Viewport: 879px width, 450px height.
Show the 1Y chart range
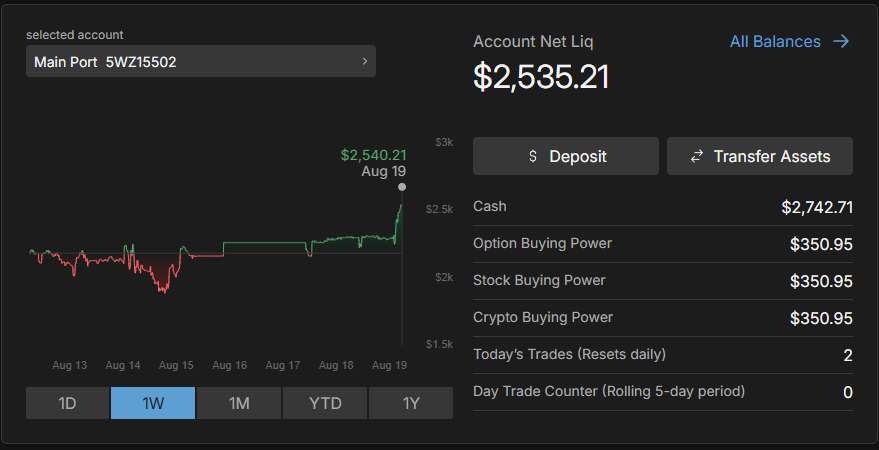[x=411, y=403]
